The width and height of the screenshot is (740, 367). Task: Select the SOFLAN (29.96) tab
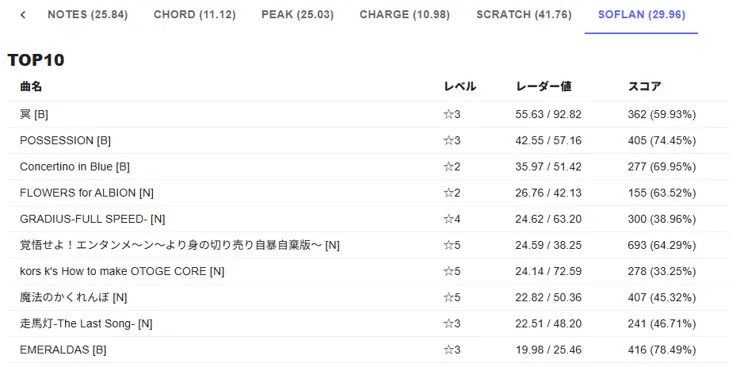[641, 15]
